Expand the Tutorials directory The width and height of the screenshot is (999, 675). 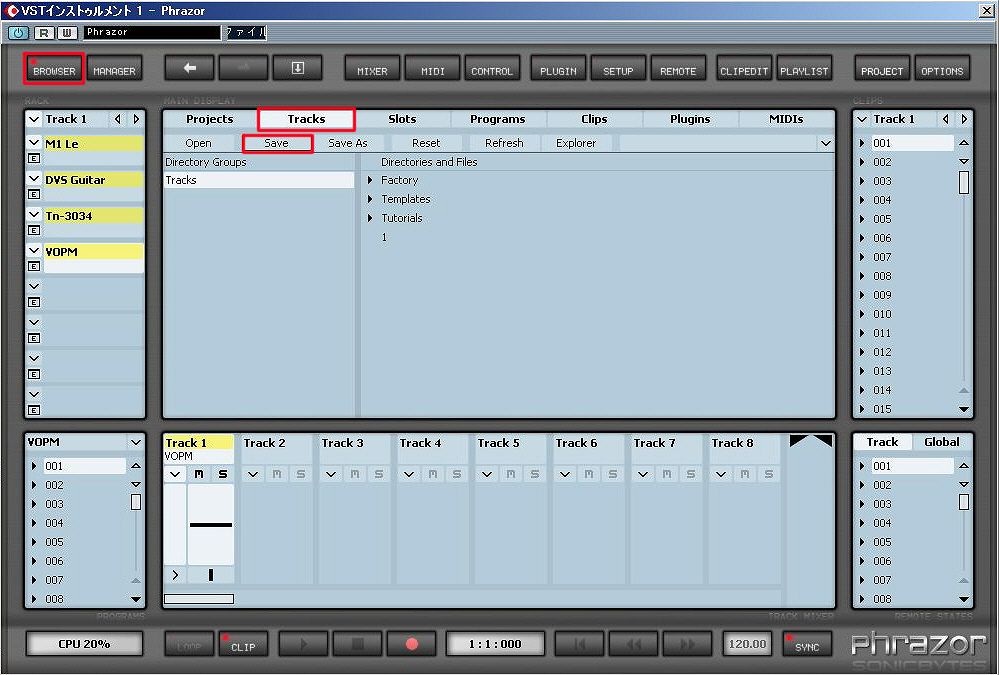(x=370, y=218)
